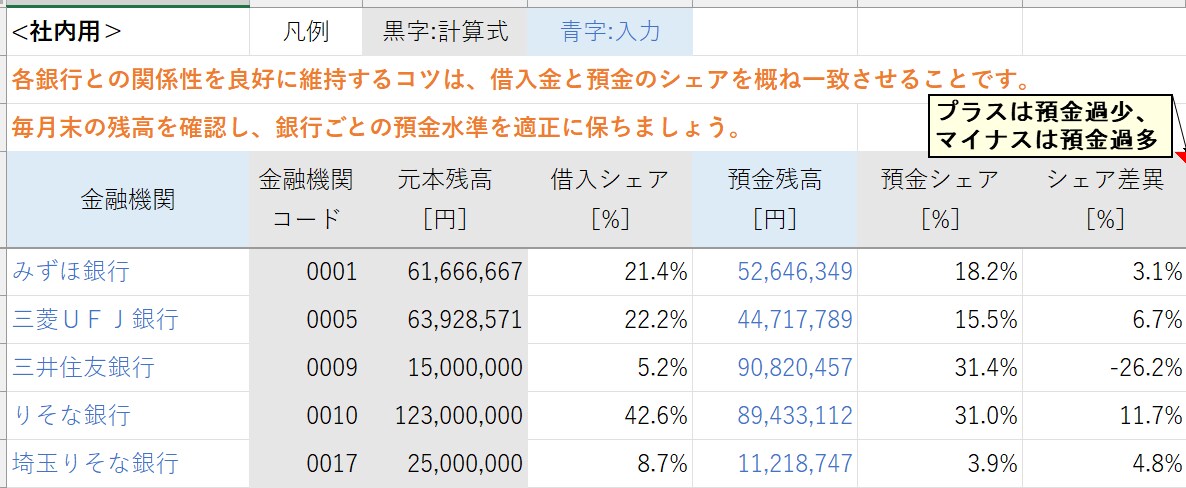This screenshot has height=488, width=1186.
Task: Click deposit balance input 52,646,349
Action: click(x=775, y=272)
